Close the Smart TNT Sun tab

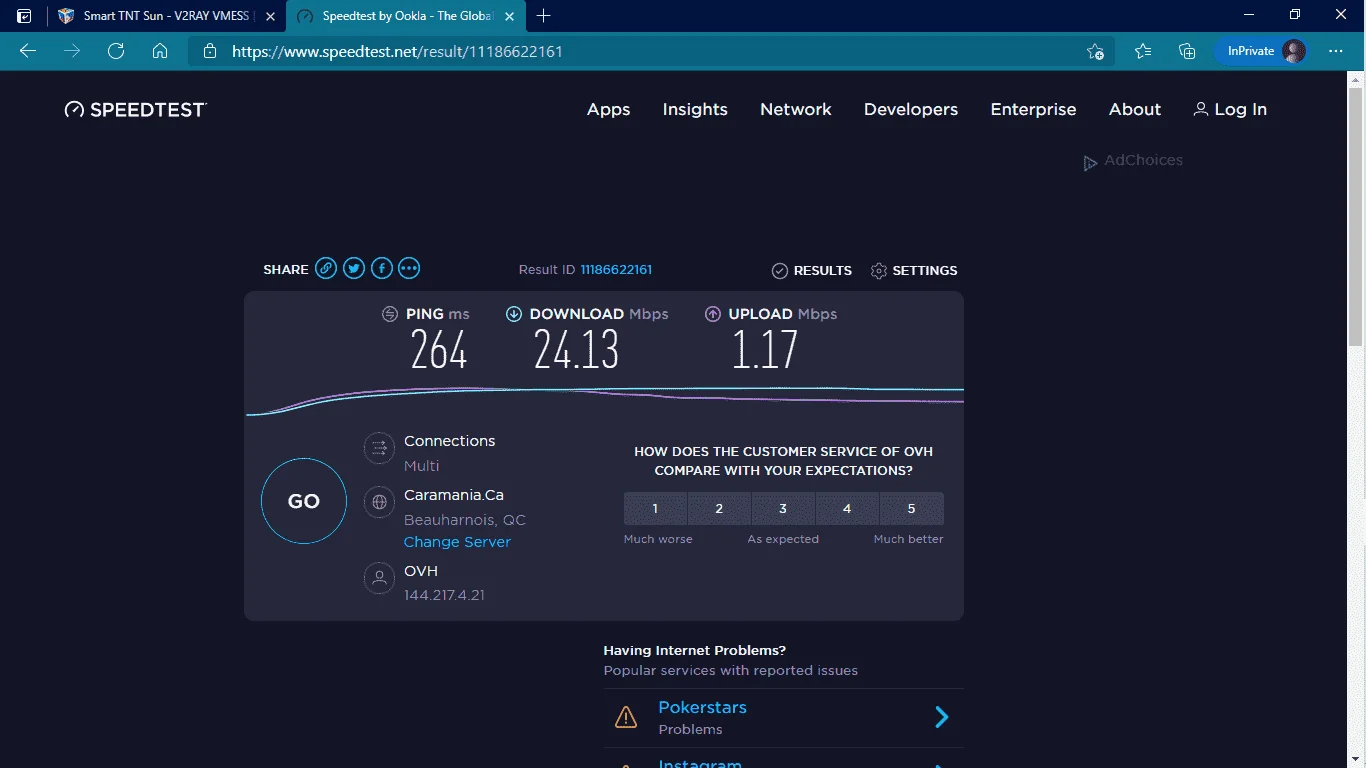[x=270, y=16]
